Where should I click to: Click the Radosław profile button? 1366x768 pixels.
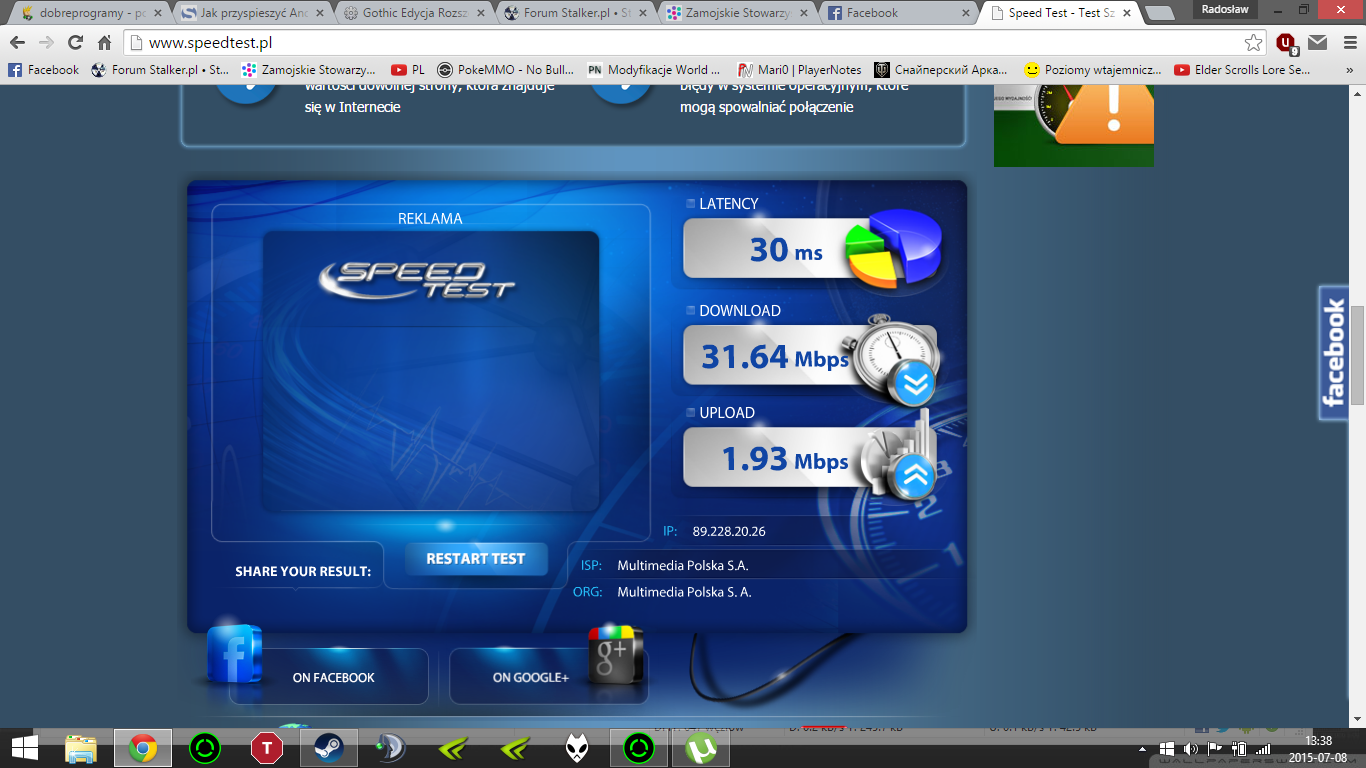(1225, 9)
